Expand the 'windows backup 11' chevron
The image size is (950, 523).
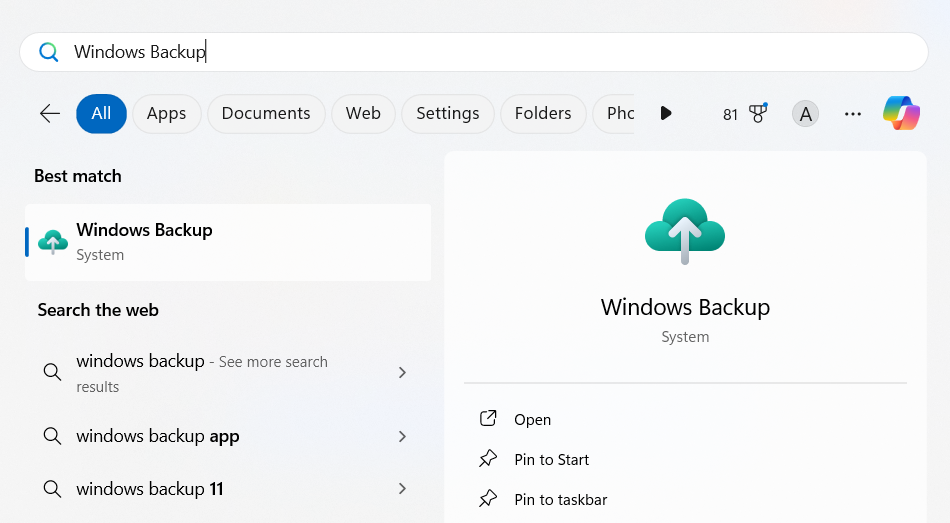[x=402, y=488]
